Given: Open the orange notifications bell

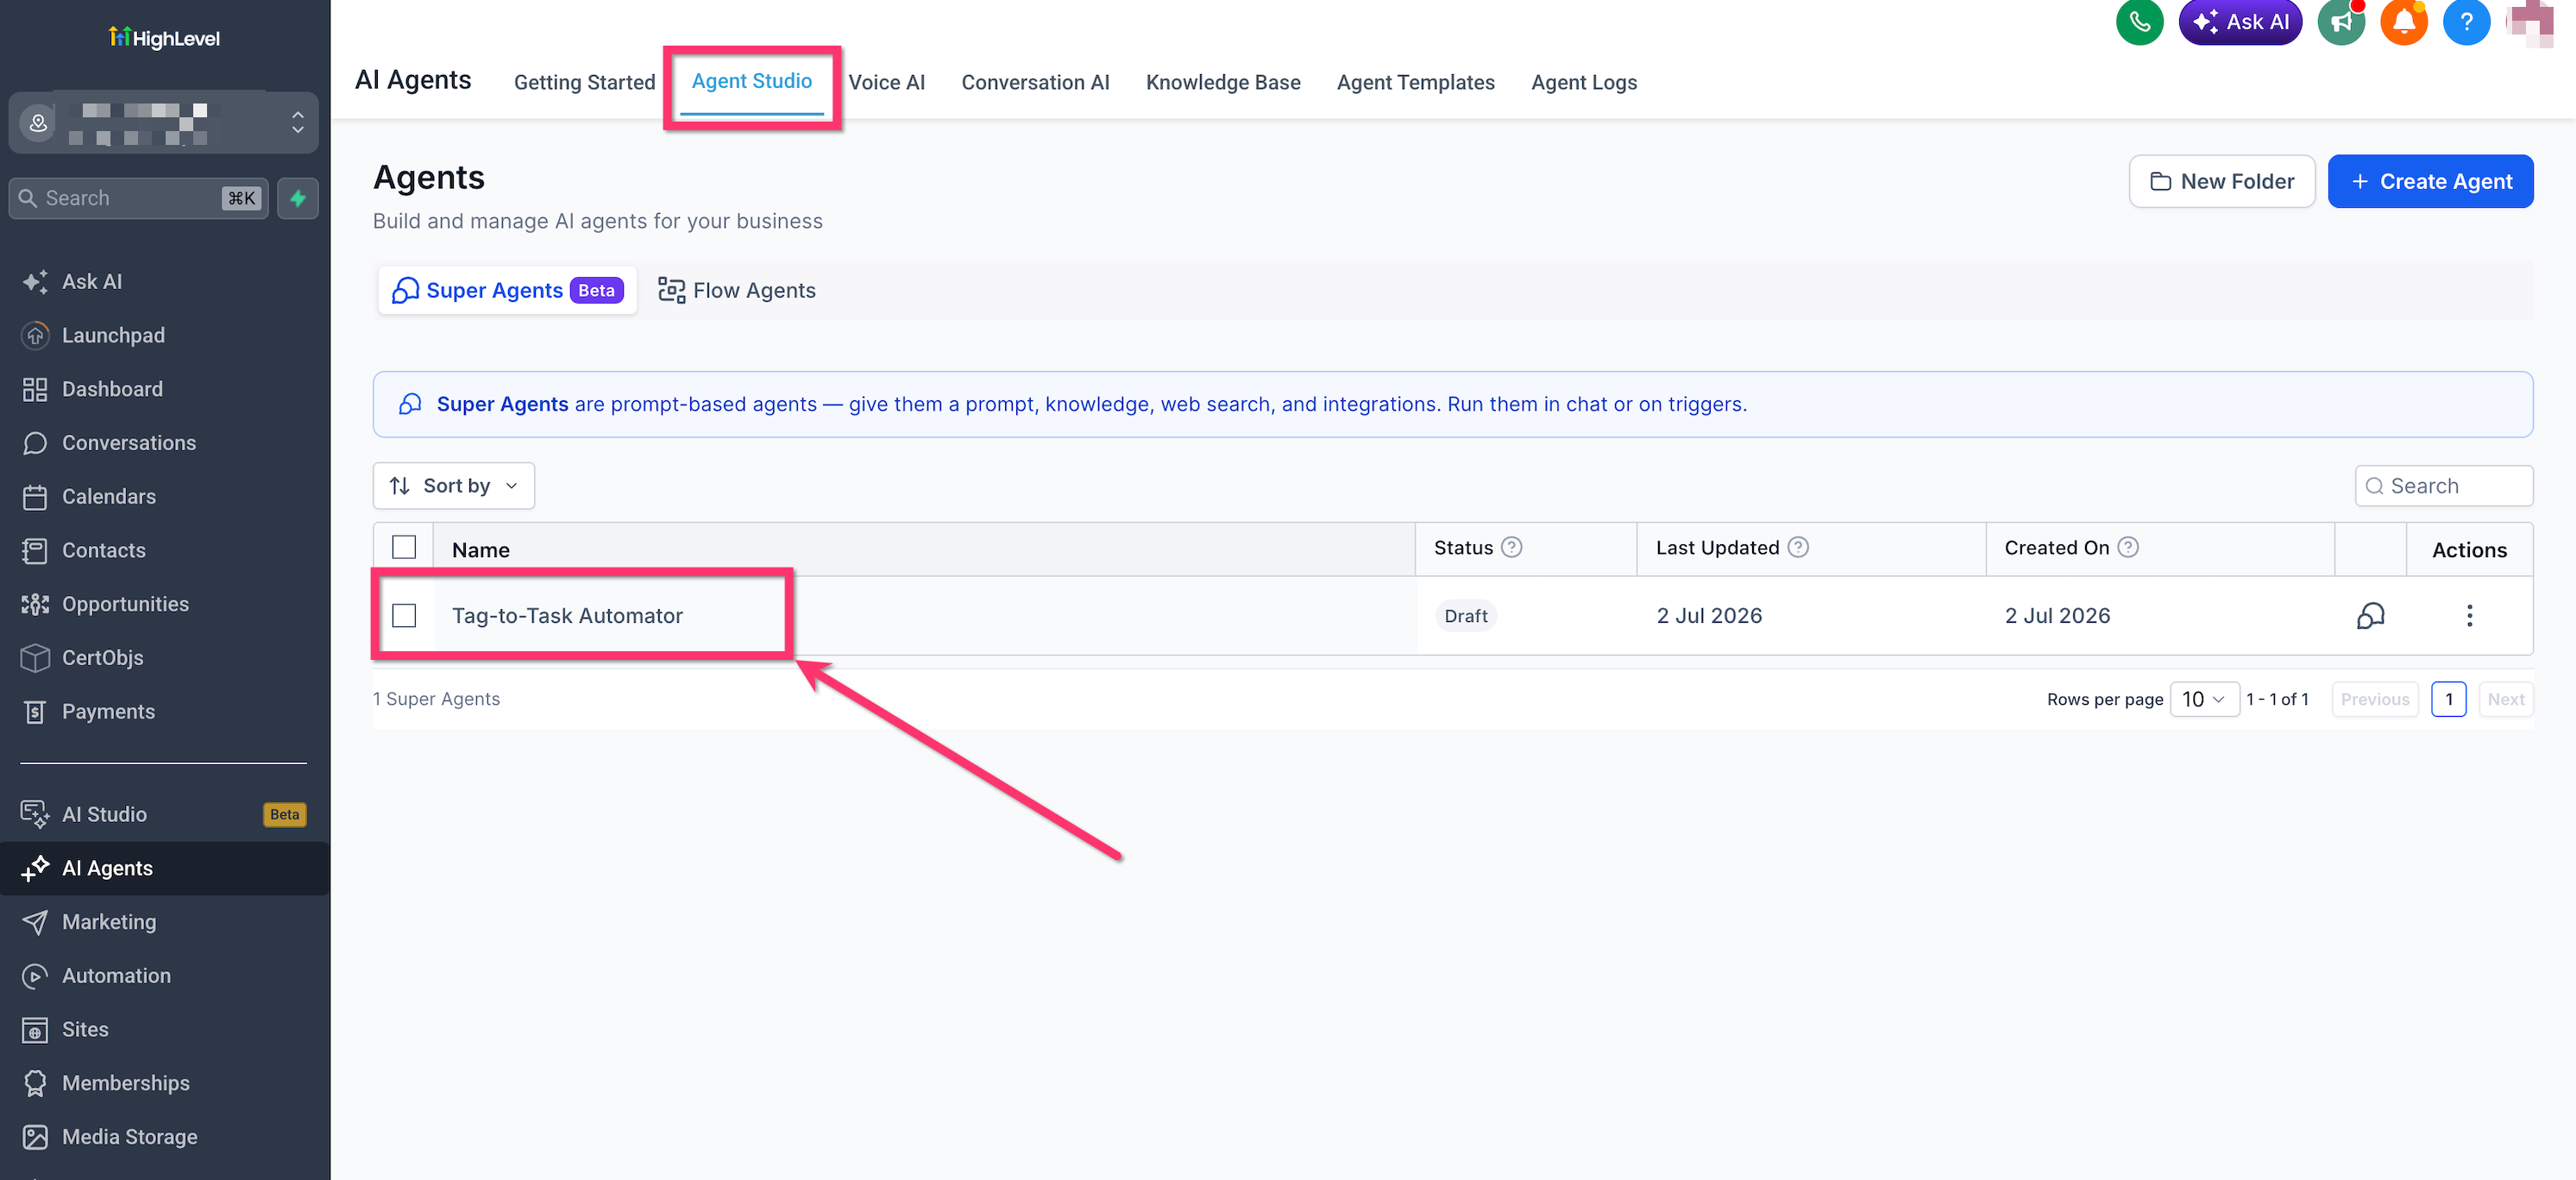Looking at the screenshot, I should click(x=2404, y=22).
